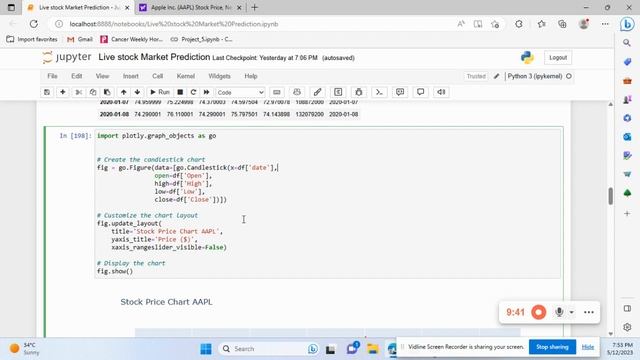This screenshot has height=360, width=640.
Task: Restart the kernel circular arrow icon
Action: (x=193, y=92)
